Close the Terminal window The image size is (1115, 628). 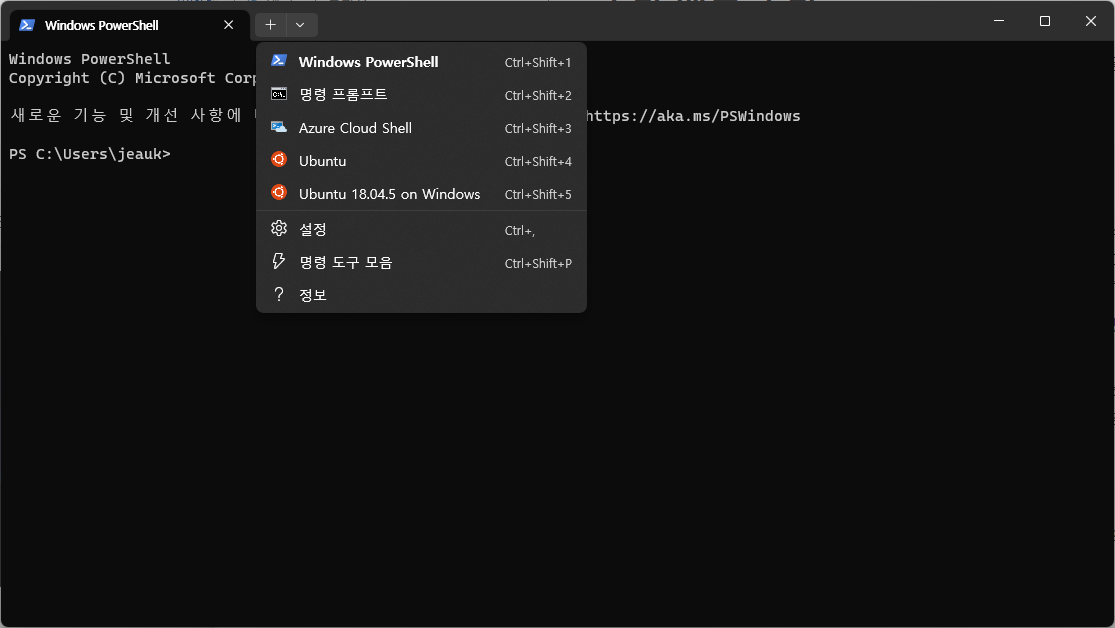[x=1091, y=21]
